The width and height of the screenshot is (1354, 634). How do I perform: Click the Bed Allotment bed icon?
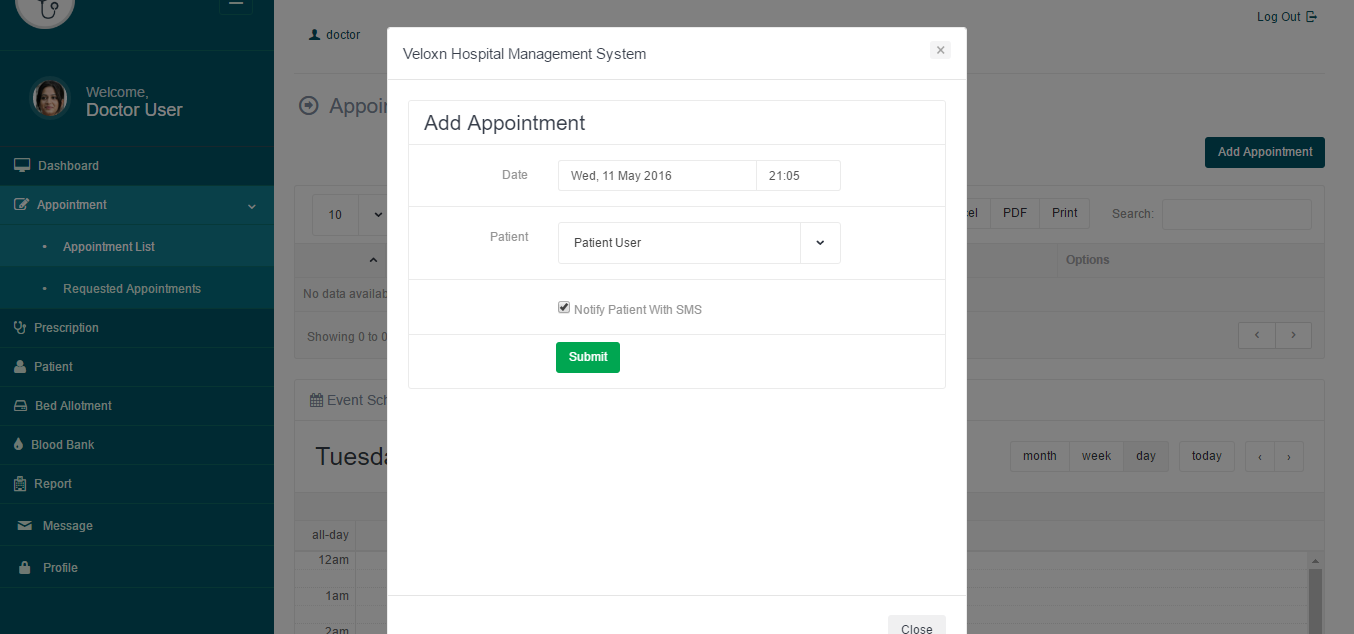pyautogui.click(x=21, y=406)
